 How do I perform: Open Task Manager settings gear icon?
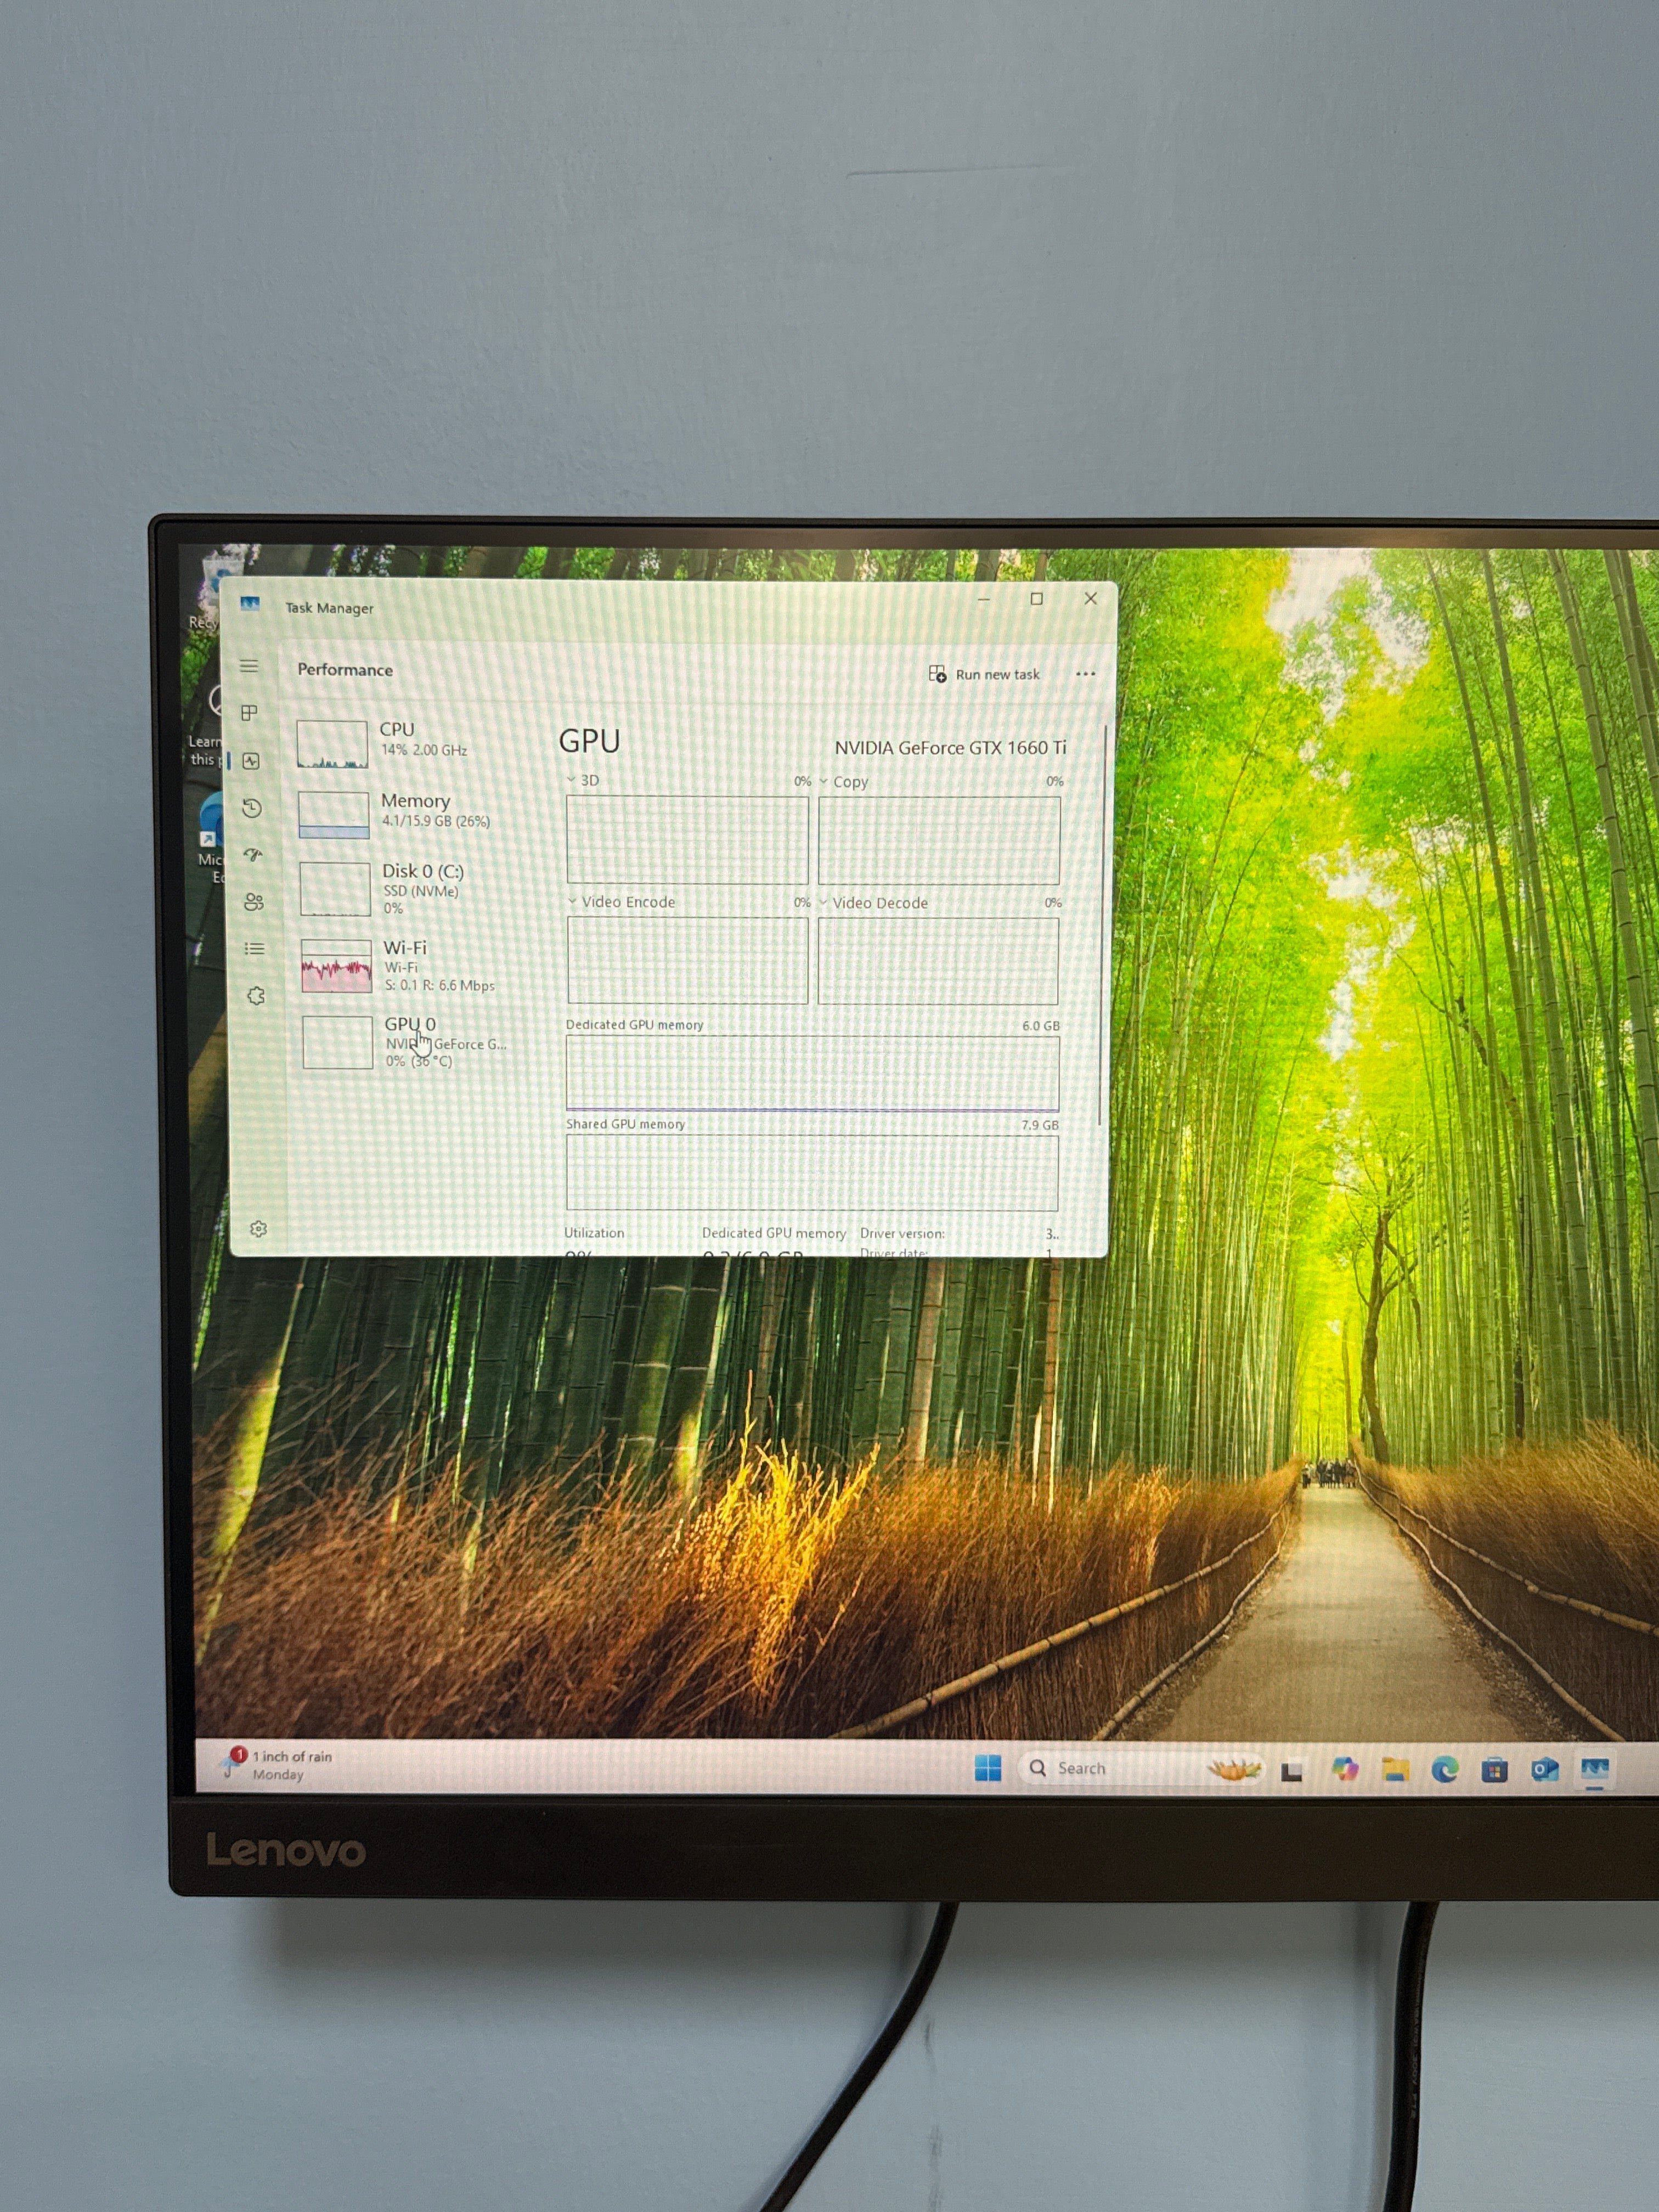tap(258, 1229)
